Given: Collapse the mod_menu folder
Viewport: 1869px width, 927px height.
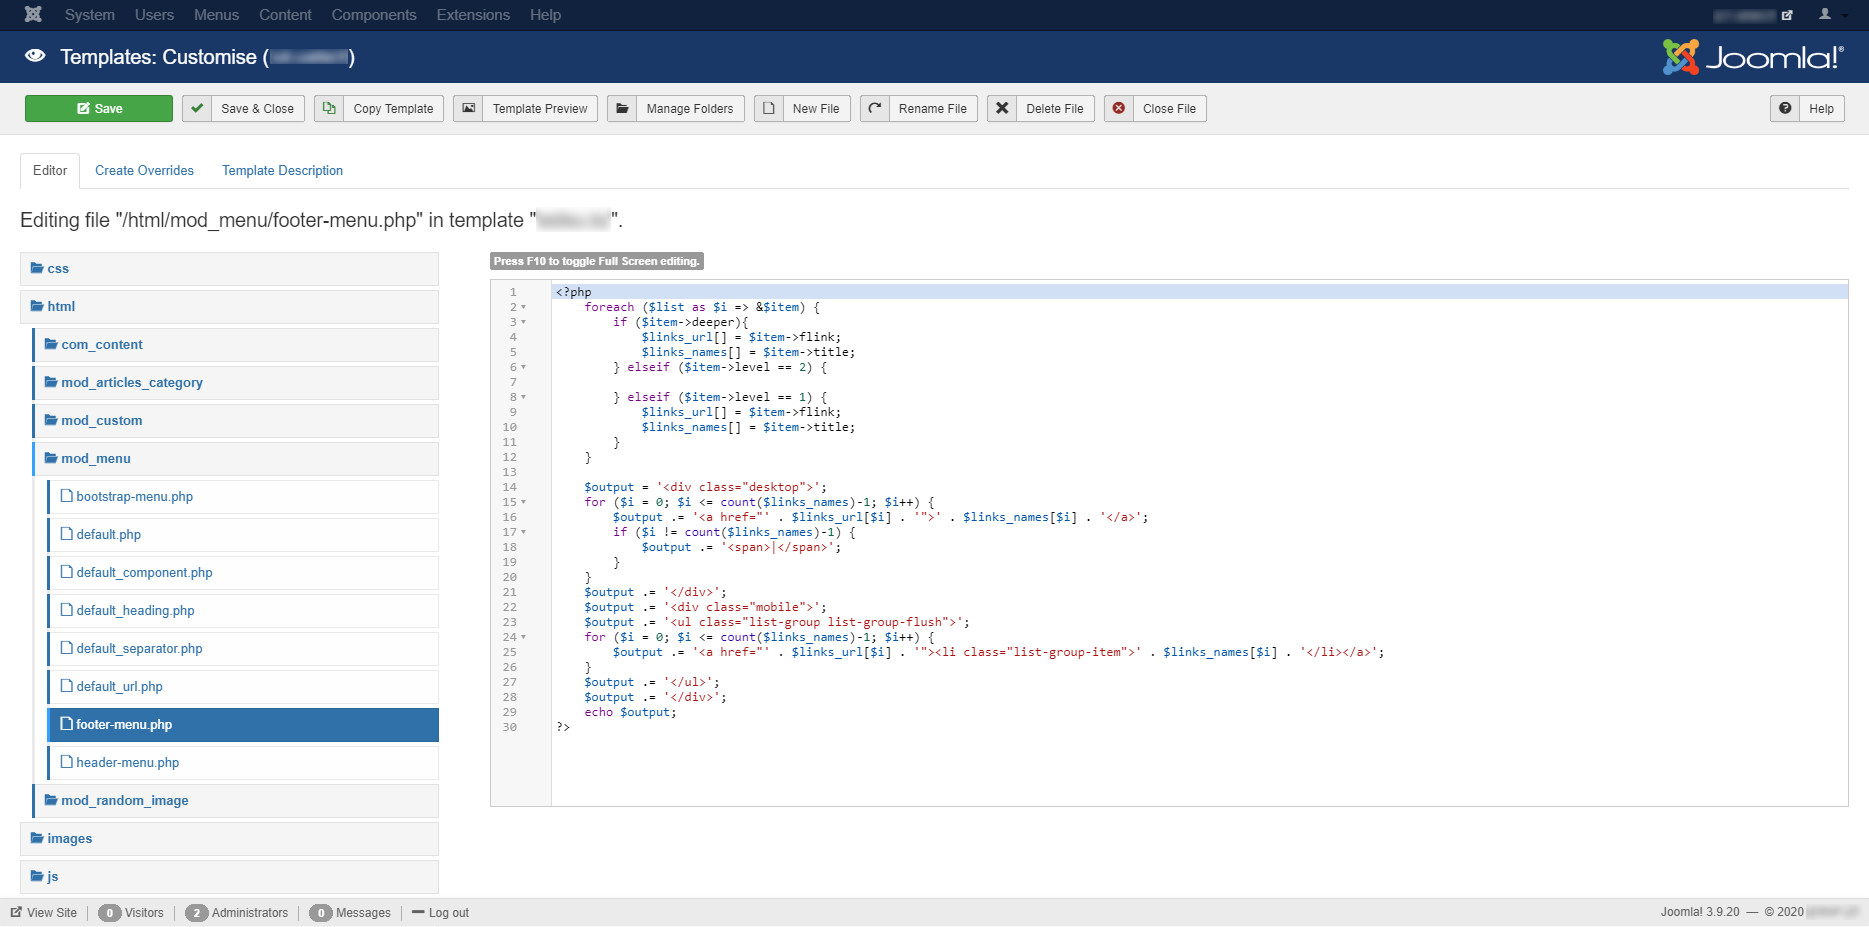Looking at the screenshot, I should [x=95, y=458].
